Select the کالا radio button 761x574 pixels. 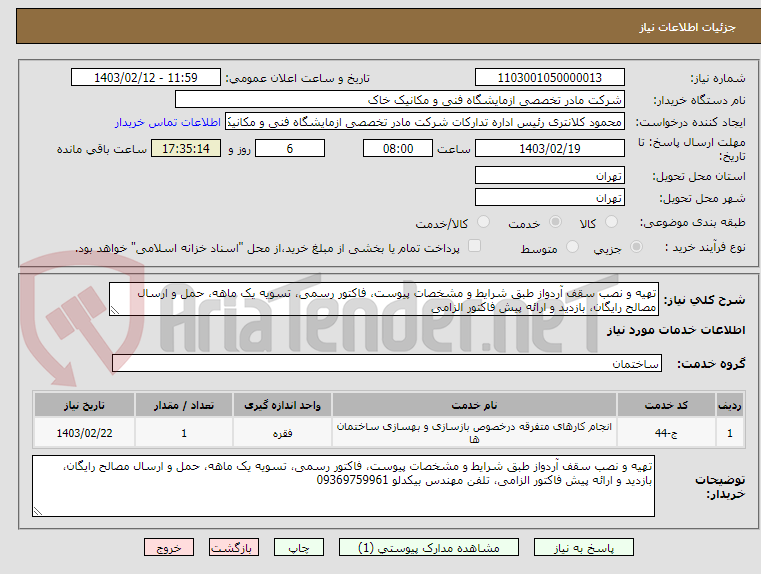point(612,222)
